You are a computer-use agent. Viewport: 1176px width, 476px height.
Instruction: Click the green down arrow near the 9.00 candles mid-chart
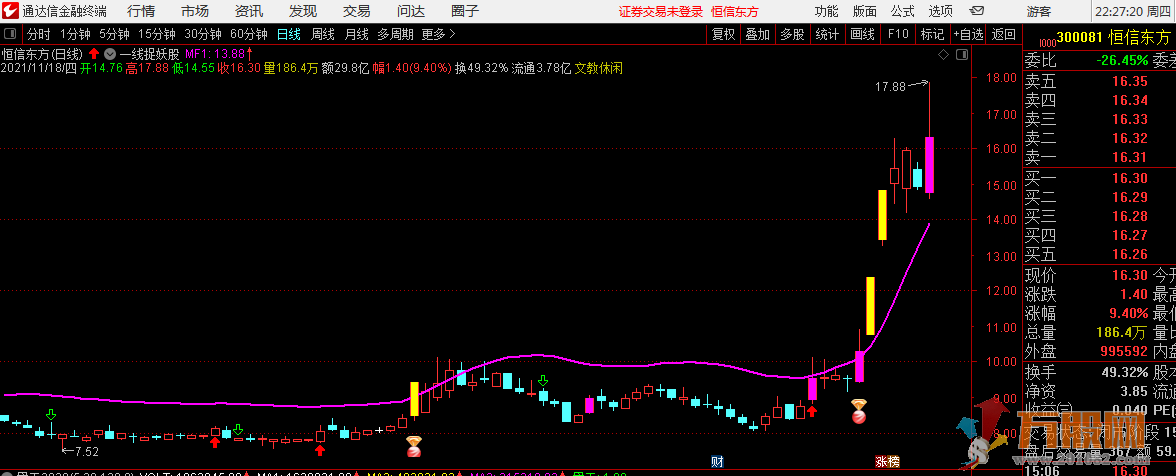(x=543, y=382)
